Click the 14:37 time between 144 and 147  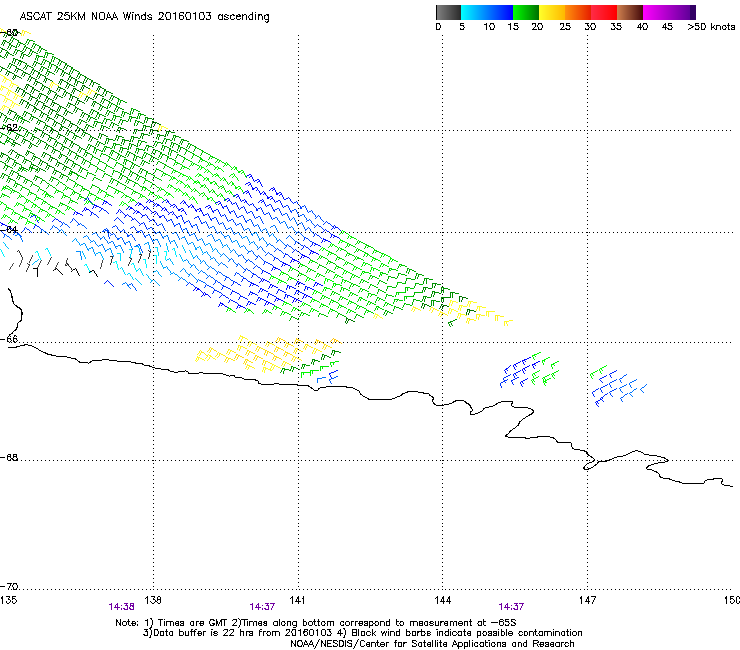tap(511, 607)
